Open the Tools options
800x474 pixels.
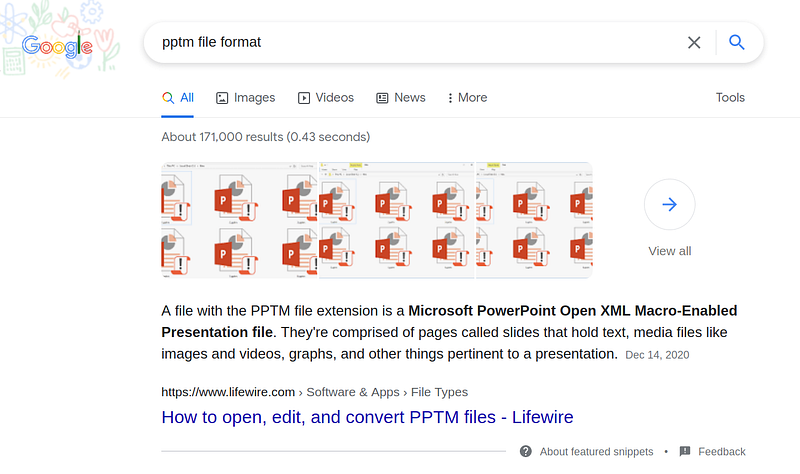coord(730,97)
